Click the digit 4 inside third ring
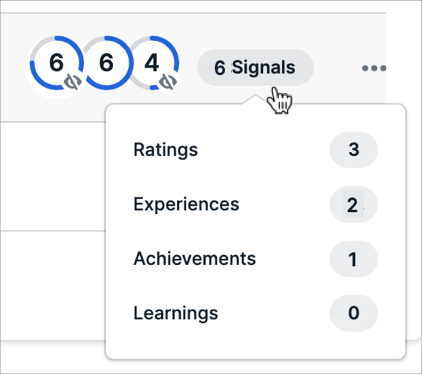The width and height of the screenshot is (422, 374). (x=152, y=63)
